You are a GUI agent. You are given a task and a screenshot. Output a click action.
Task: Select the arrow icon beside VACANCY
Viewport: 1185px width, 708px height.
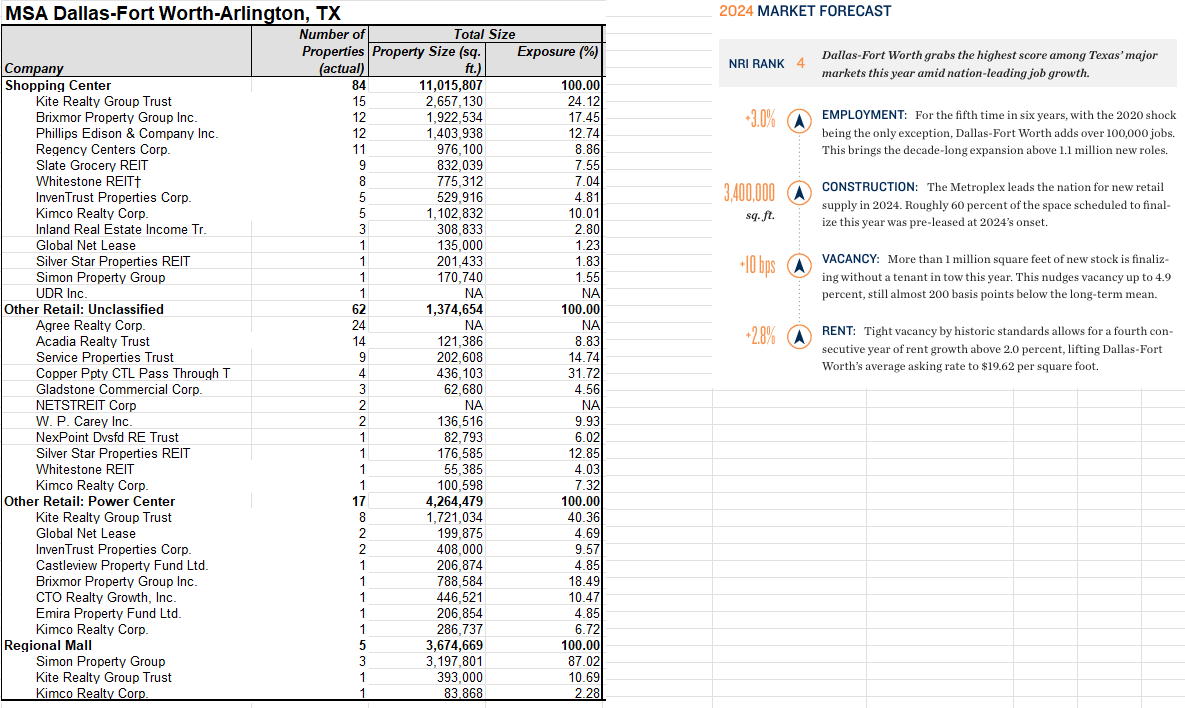pos(798,266)
